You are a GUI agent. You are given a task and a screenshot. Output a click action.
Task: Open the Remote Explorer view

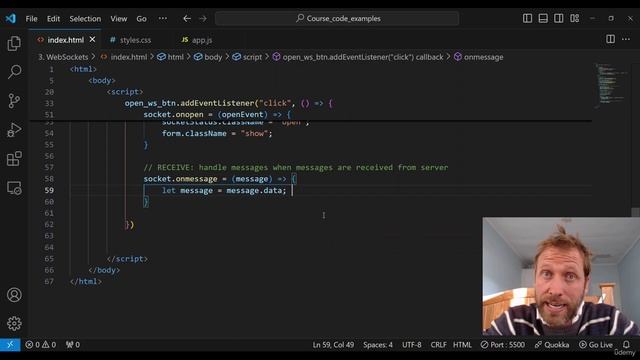coord(14,188)
